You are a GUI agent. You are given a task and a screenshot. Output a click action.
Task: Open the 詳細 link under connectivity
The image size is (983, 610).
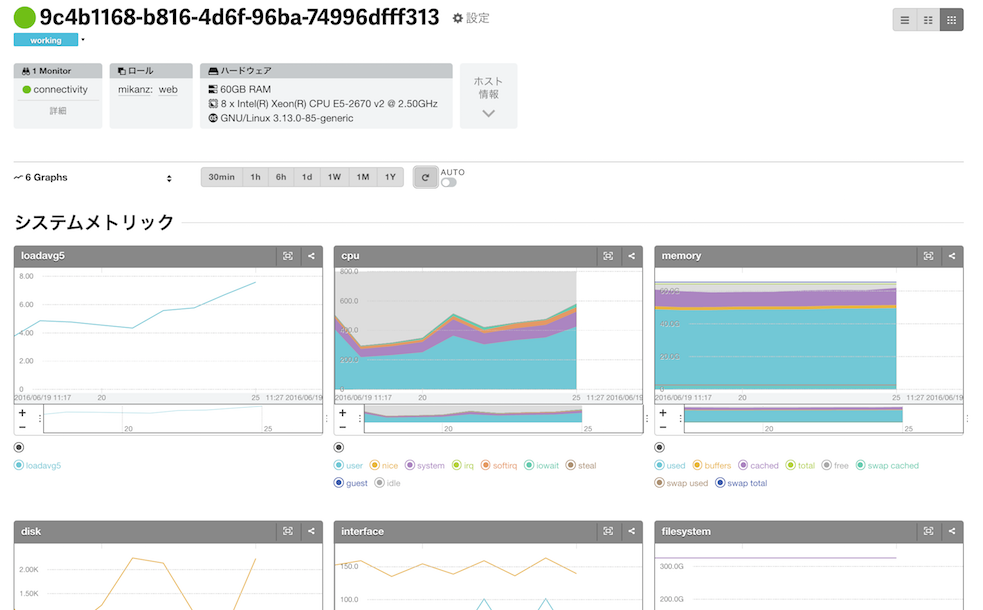pos(58,111)
